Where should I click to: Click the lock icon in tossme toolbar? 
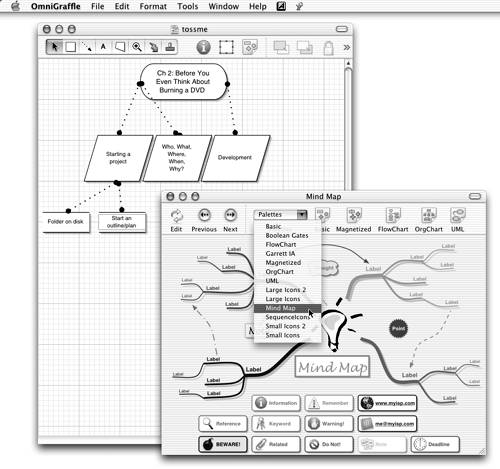tap(328, 48)
